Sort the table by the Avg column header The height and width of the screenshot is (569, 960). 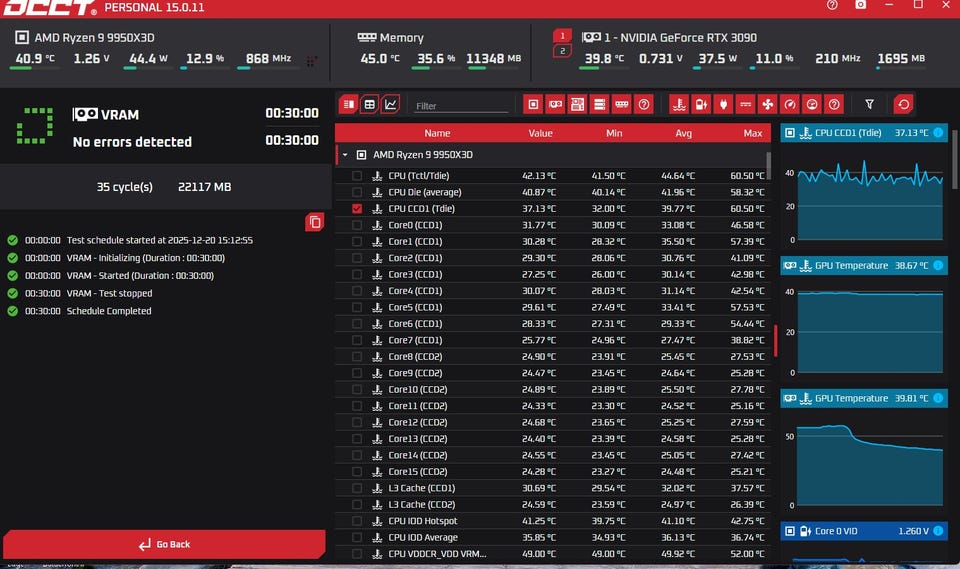(x=684, y=133)
